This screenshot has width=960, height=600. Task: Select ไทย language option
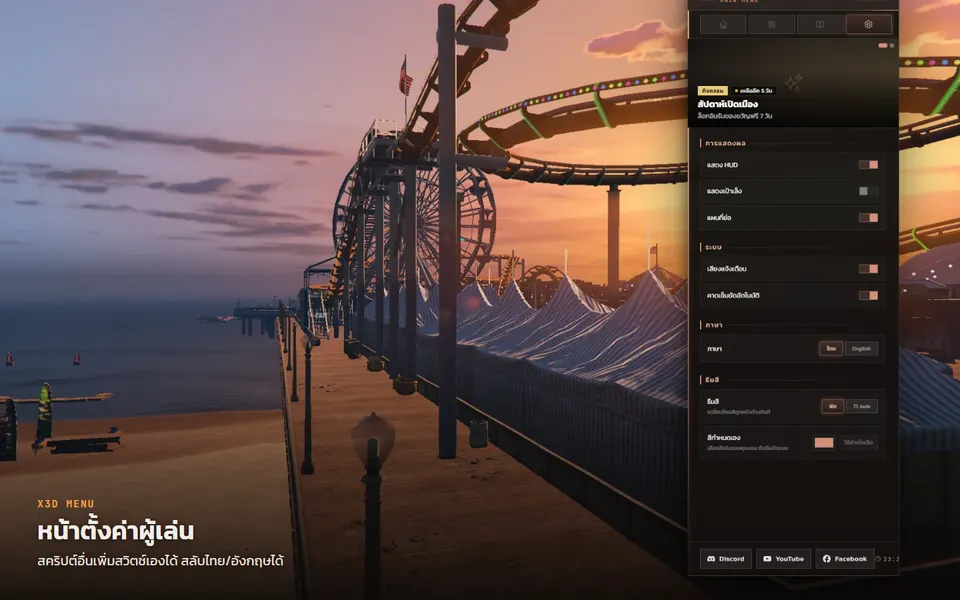click(831, 348)
